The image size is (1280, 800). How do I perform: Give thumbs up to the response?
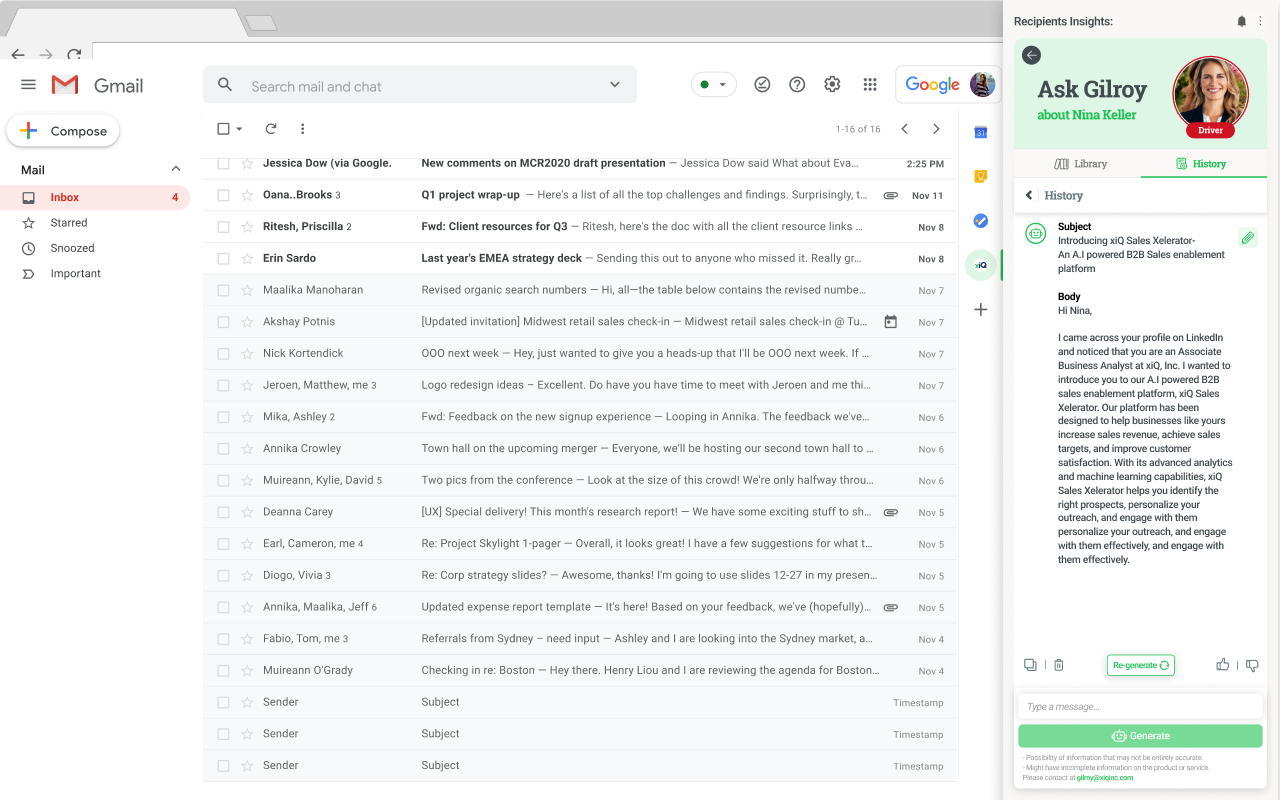[x=1222, y=665]
